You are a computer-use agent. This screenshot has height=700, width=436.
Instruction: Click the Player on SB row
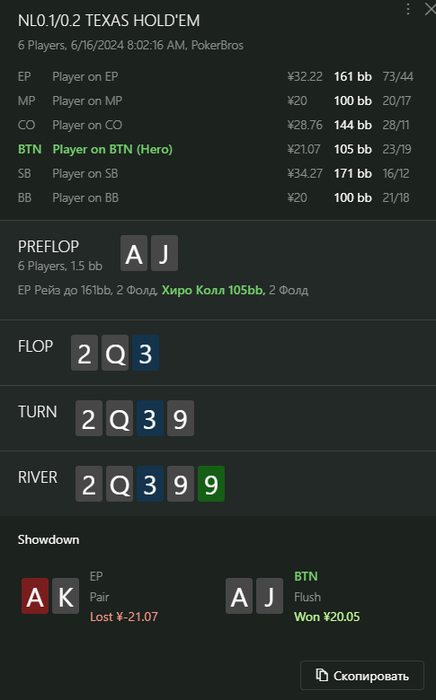pos(216,173)
